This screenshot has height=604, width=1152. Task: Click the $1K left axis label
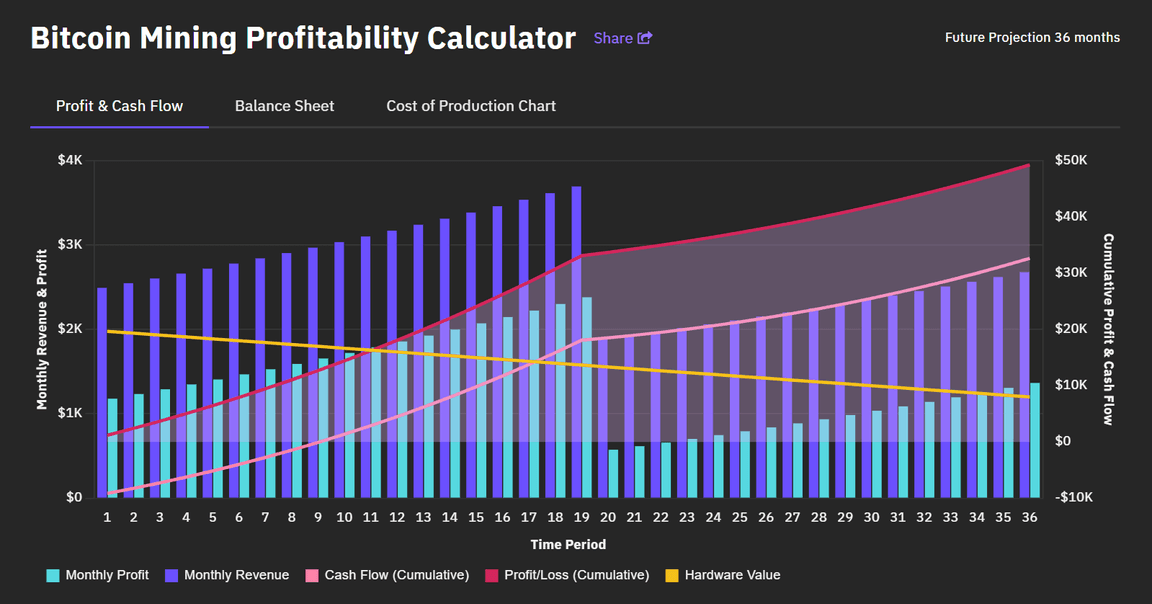[71, 413]
